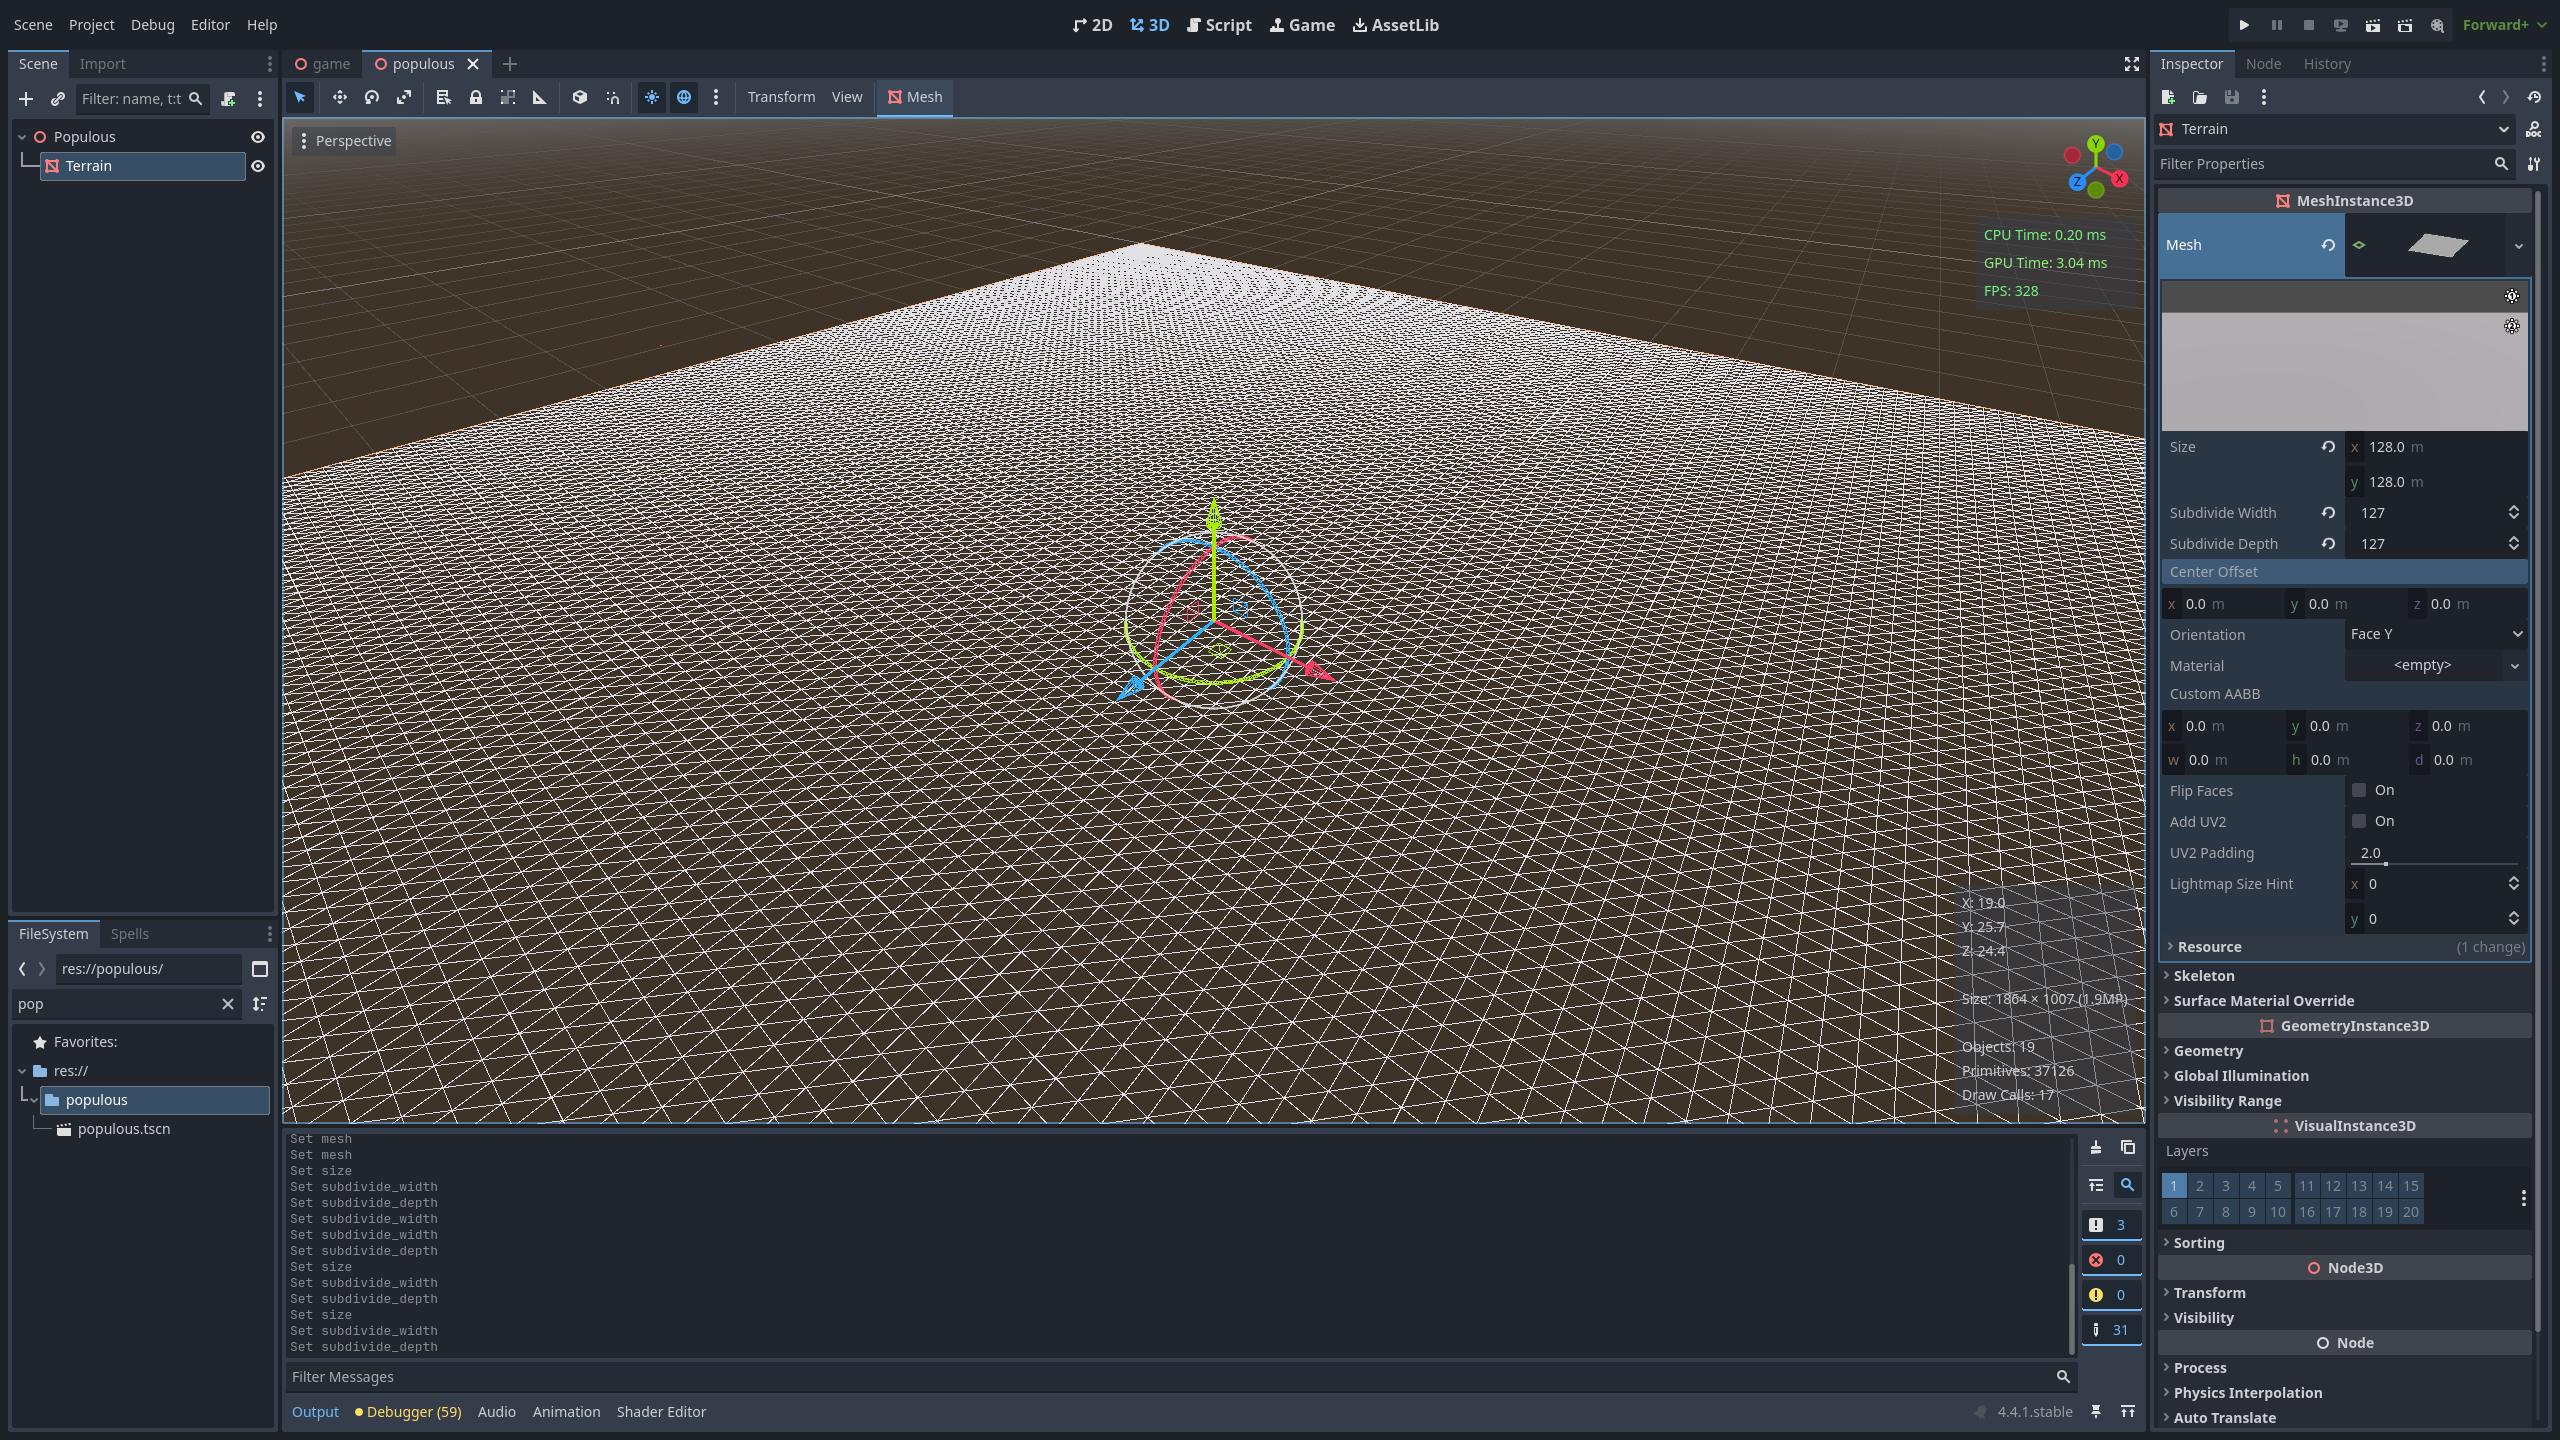Image resolution: width=2560 pixels, height=1440 pixels.
Task: Toggle distraction-free mode expand icon
Action: tap(2131, 64)
